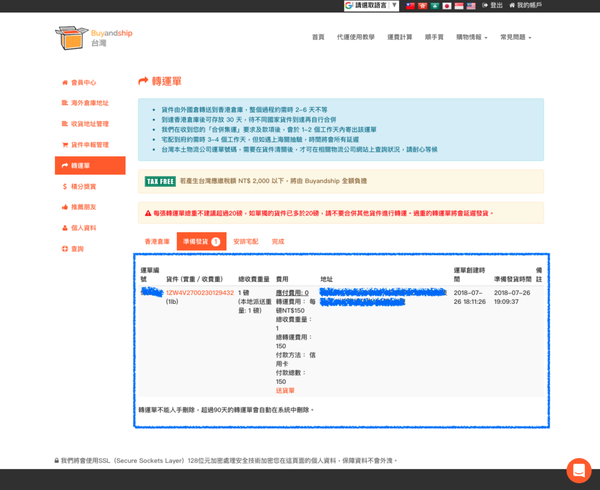This screenshot has width=600, height=490.
Task: Click the 送貨單 link in the table
Action: click(285, 390)
